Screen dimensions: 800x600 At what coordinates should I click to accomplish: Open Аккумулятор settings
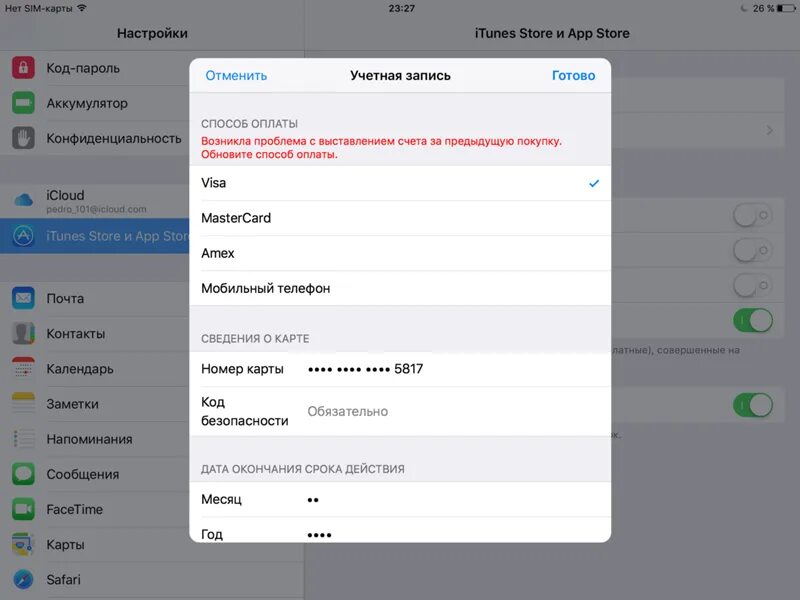94,103
